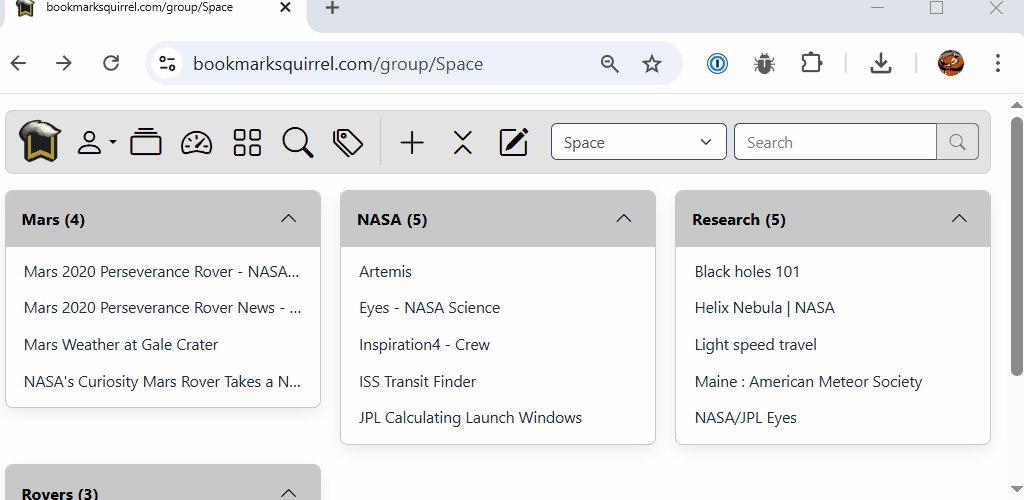Add a new bookmark with plus icon
This screenshot has width=1024, height=500.
click(x=412, y=142)
